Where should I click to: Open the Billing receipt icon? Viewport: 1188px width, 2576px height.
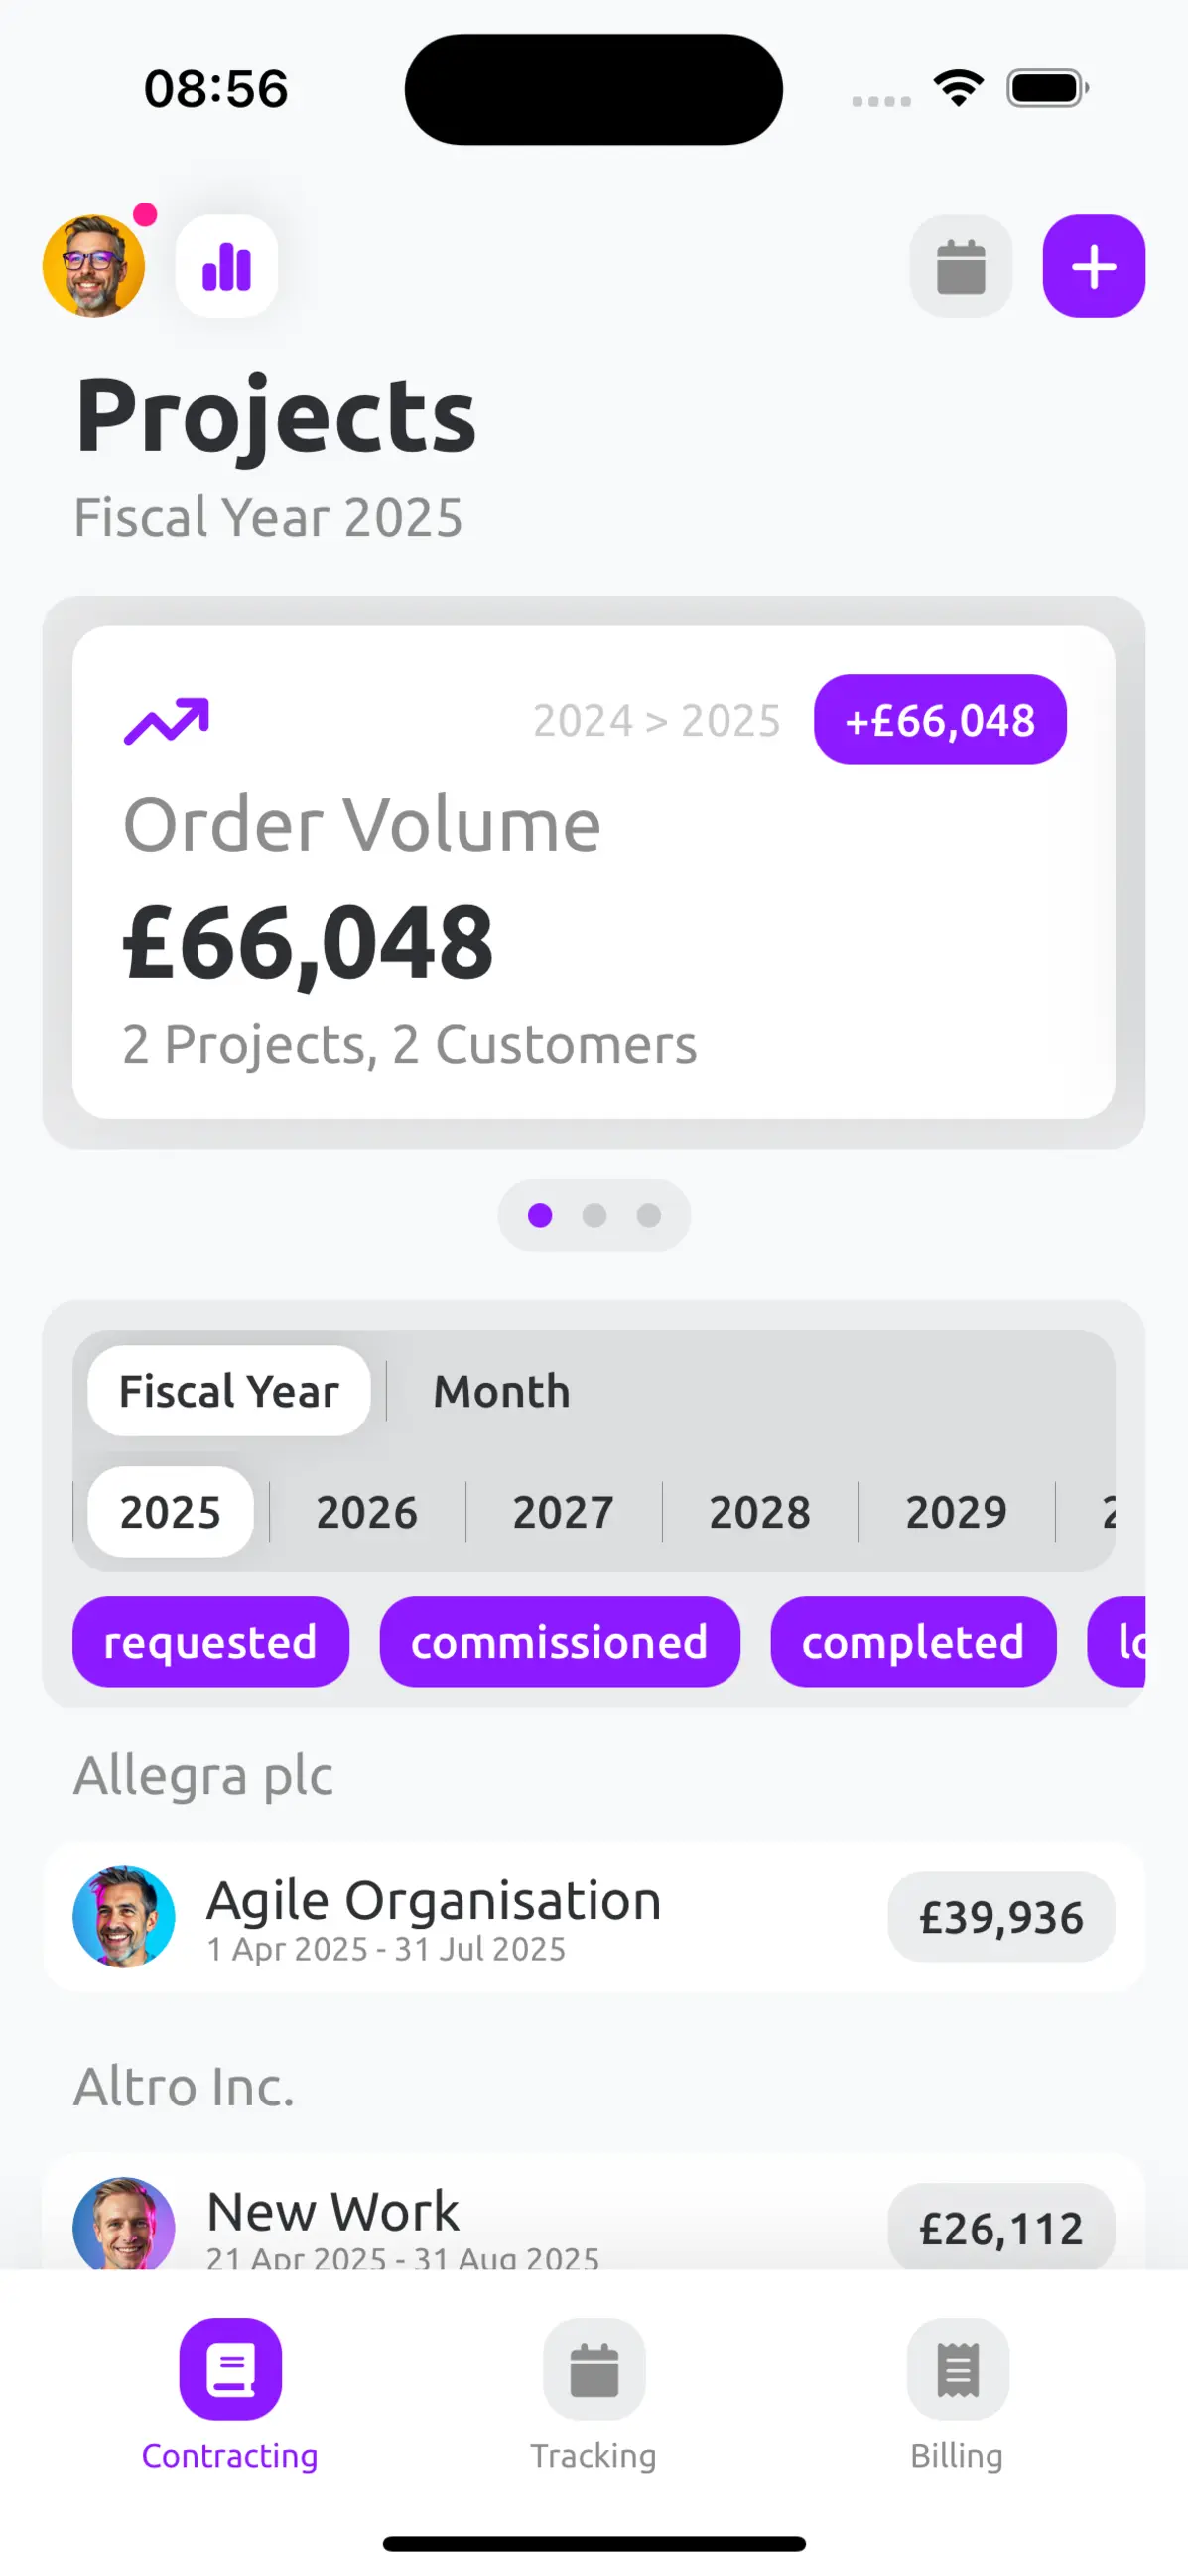tap(957, 2370)
